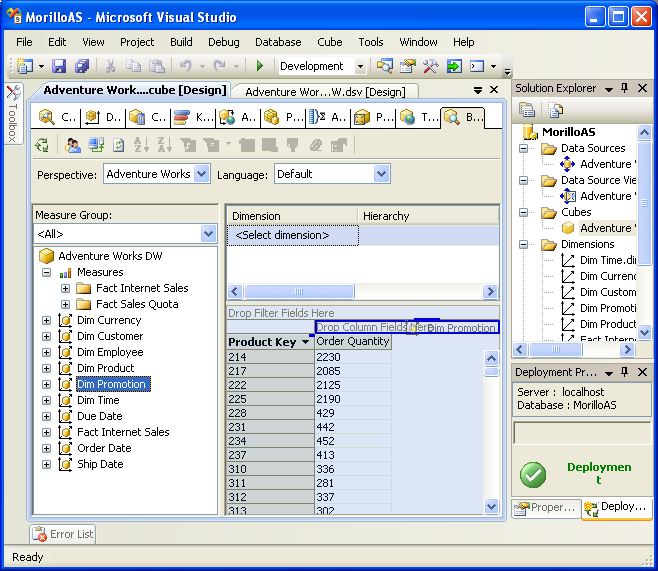The height and width of the screenshot is (571, 658).
Task: Click the Save toolbar icon
Action: tap(59, 66)
